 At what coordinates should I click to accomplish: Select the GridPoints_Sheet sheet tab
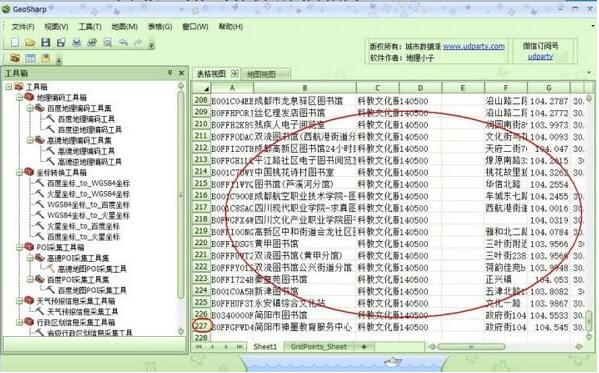[319, 347]
